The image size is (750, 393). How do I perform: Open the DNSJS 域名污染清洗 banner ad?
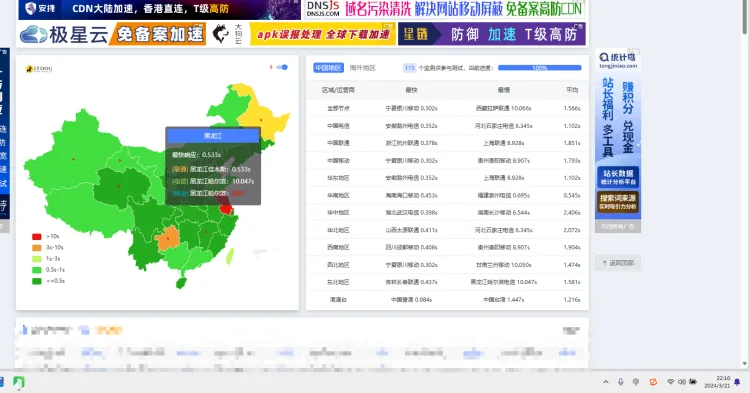tap(444, 9)
